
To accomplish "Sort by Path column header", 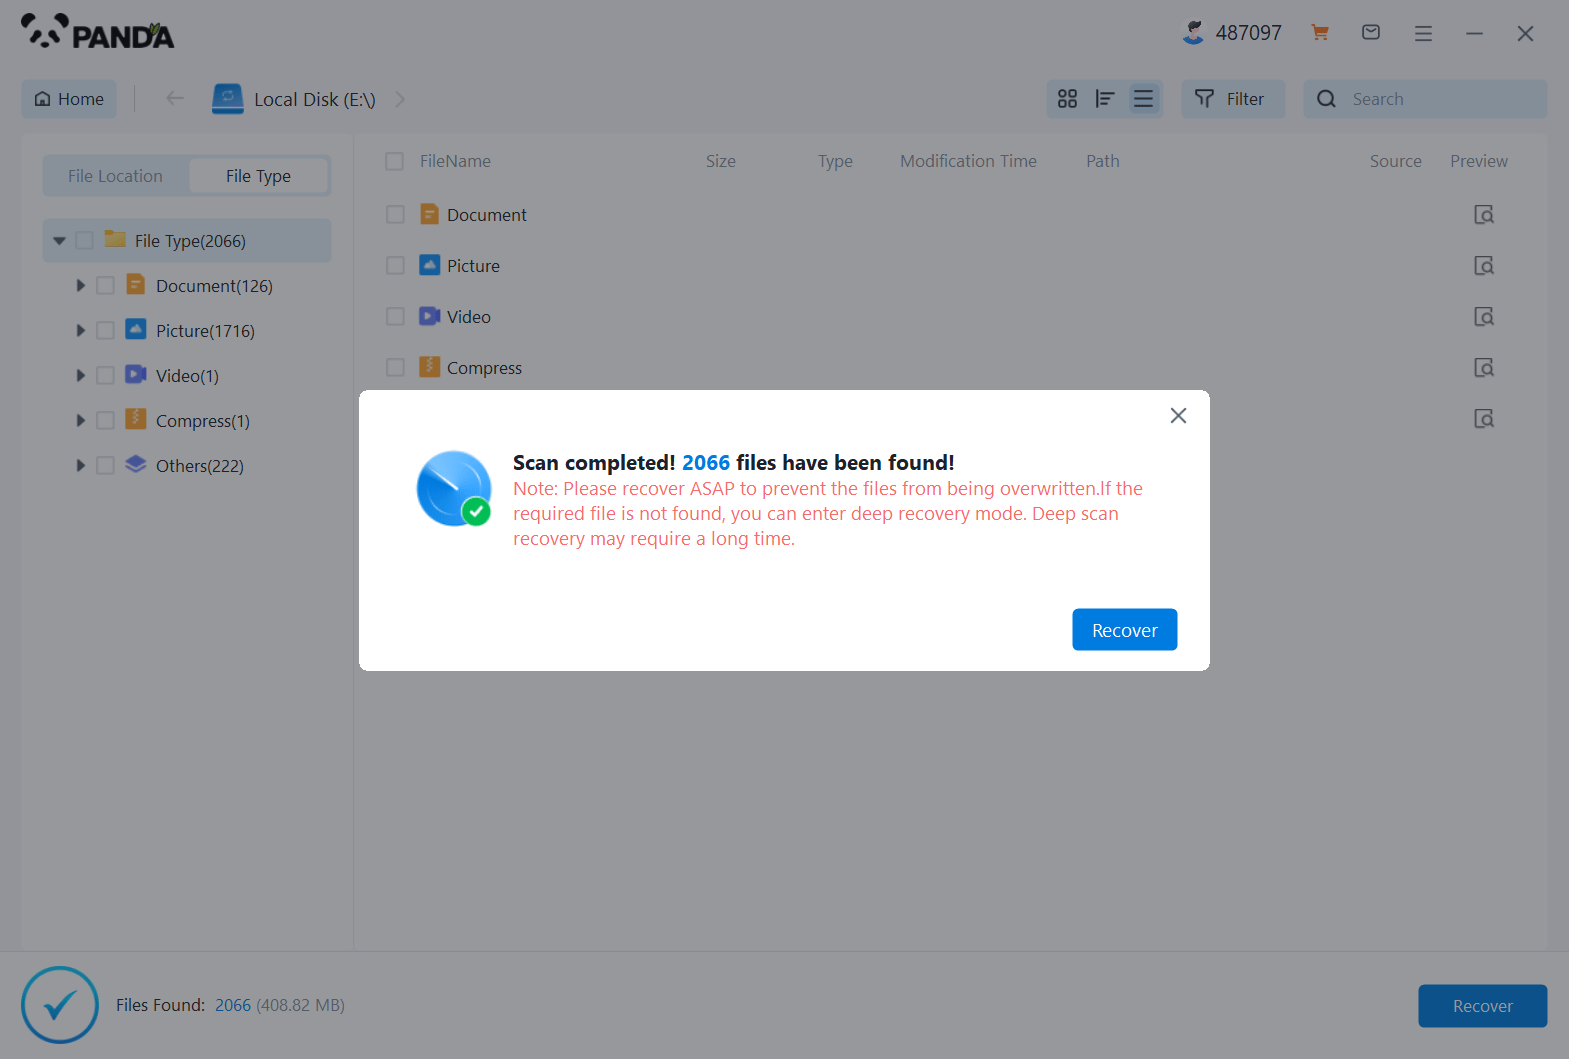I will coord(1103,161).
